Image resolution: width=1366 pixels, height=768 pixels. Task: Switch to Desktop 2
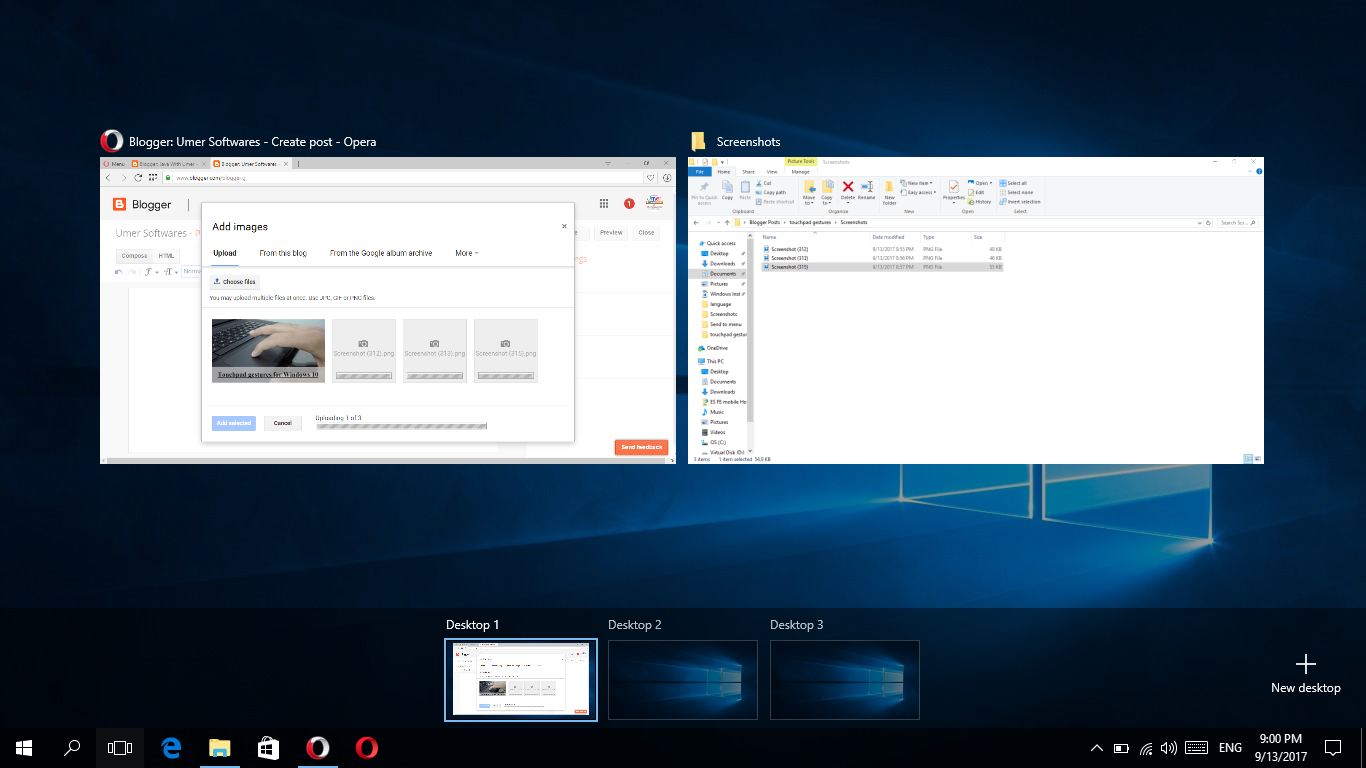683,680
